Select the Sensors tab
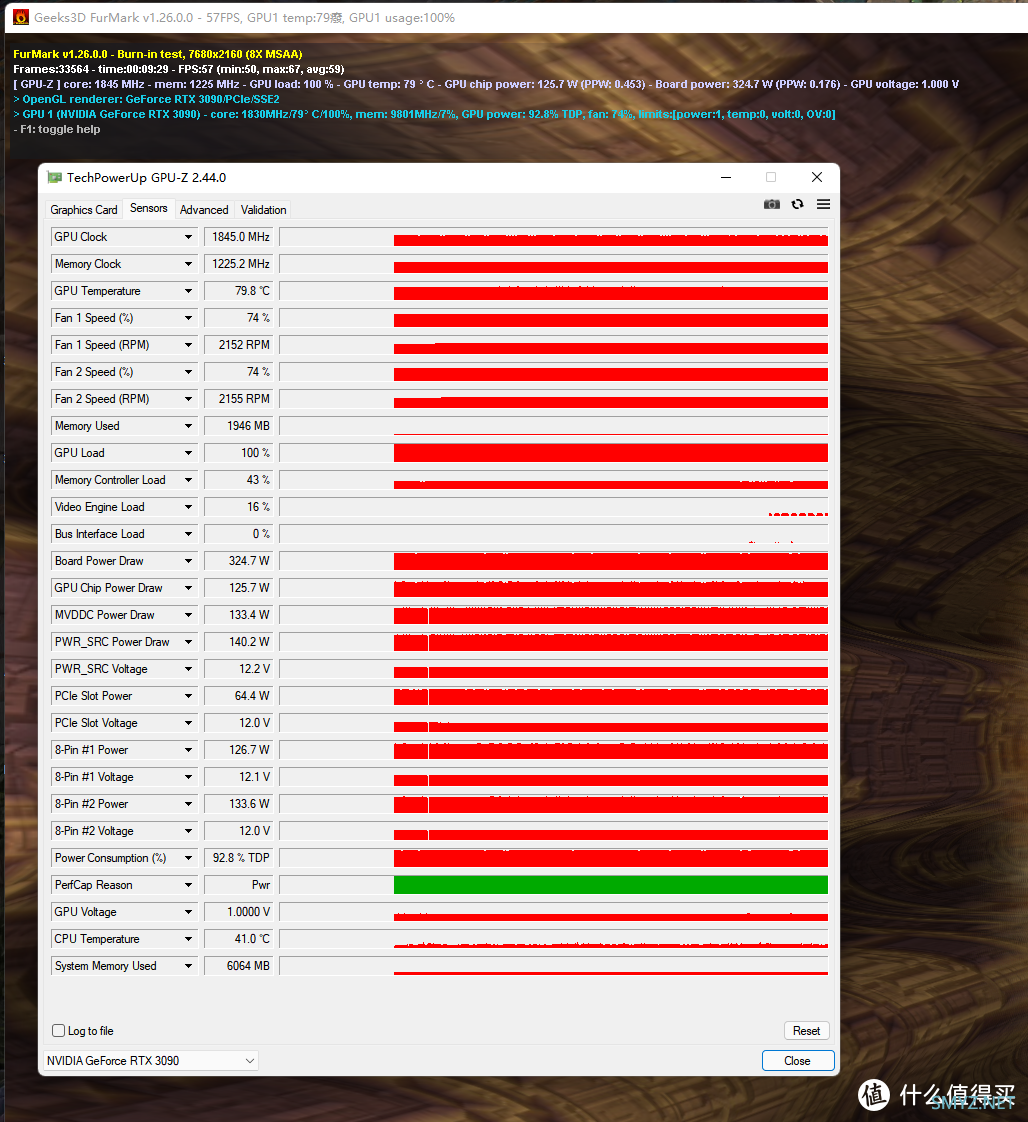 pyautogui.click(x=149, y=208)
